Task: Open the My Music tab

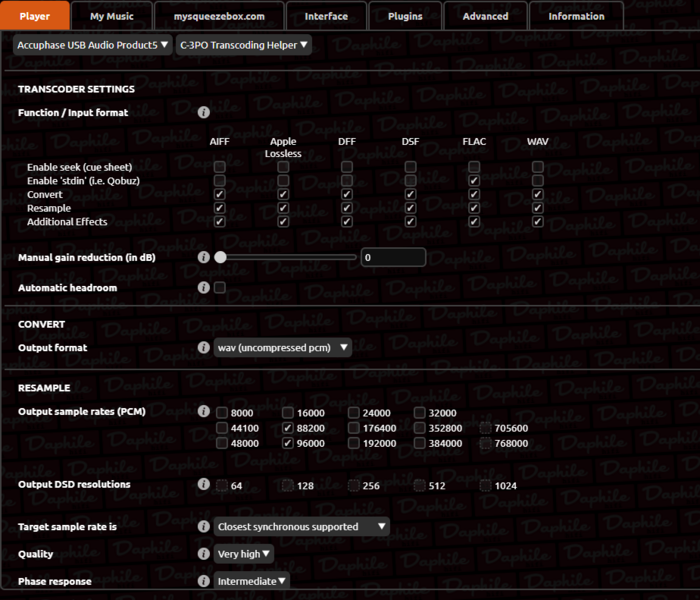Action: tap(112, 16)
